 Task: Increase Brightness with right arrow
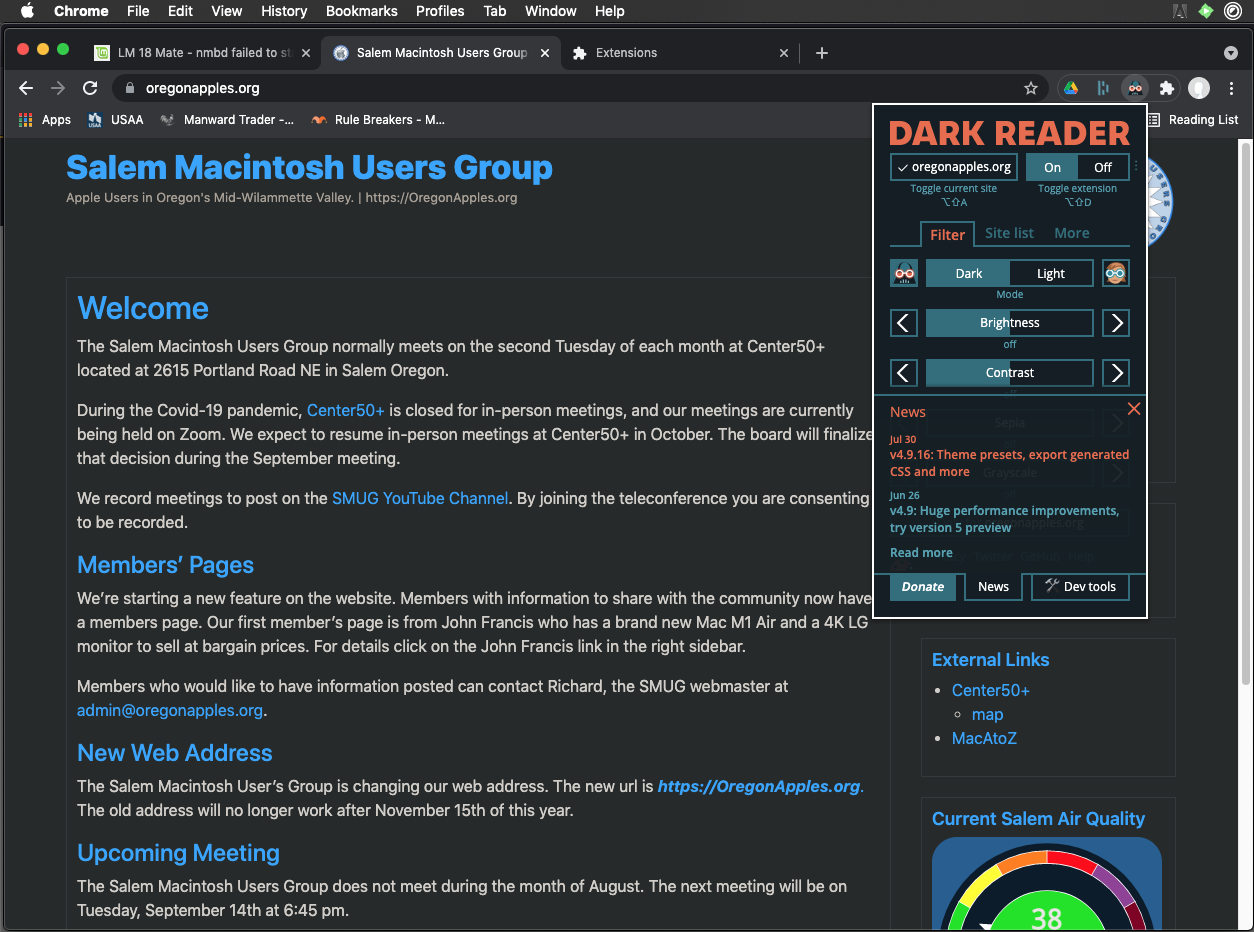(1116, 323)
